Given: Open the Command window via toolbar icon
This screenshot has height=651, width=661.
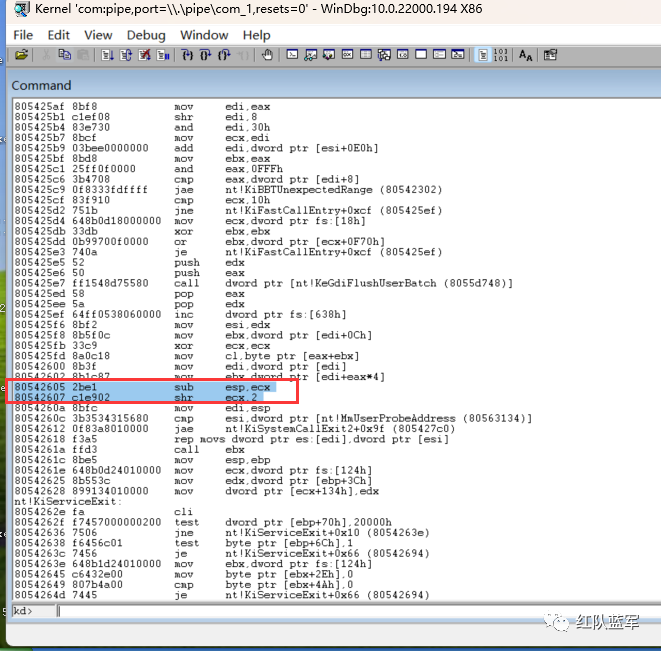Looking at the screenshot, I should [292, 54].
